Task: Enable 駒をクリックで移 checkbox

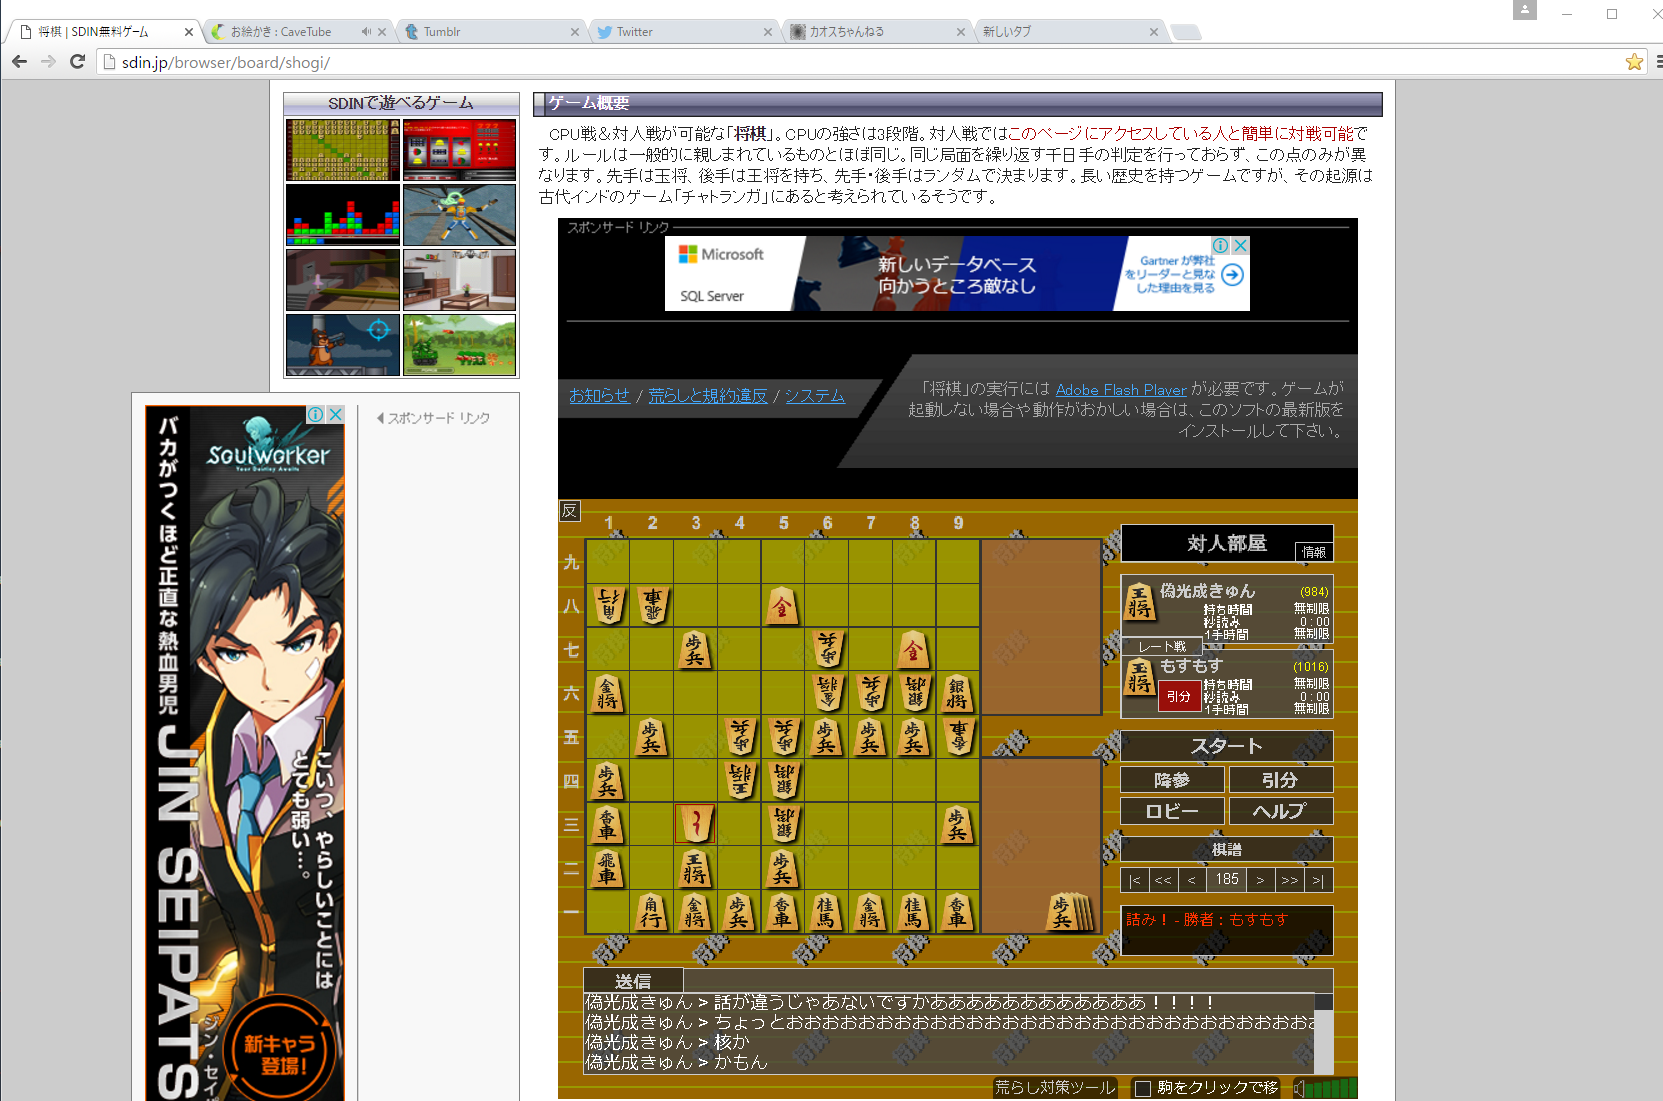Action: 1142,1089
